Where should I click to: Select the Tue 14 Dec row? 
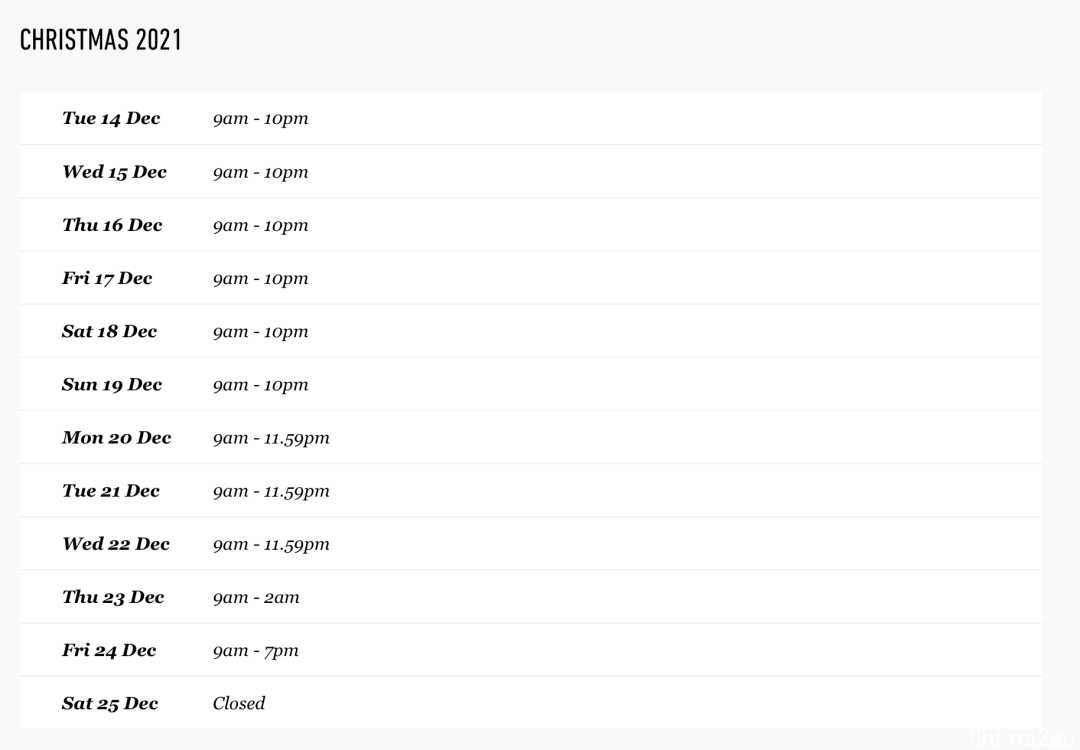tap(530, 118)
